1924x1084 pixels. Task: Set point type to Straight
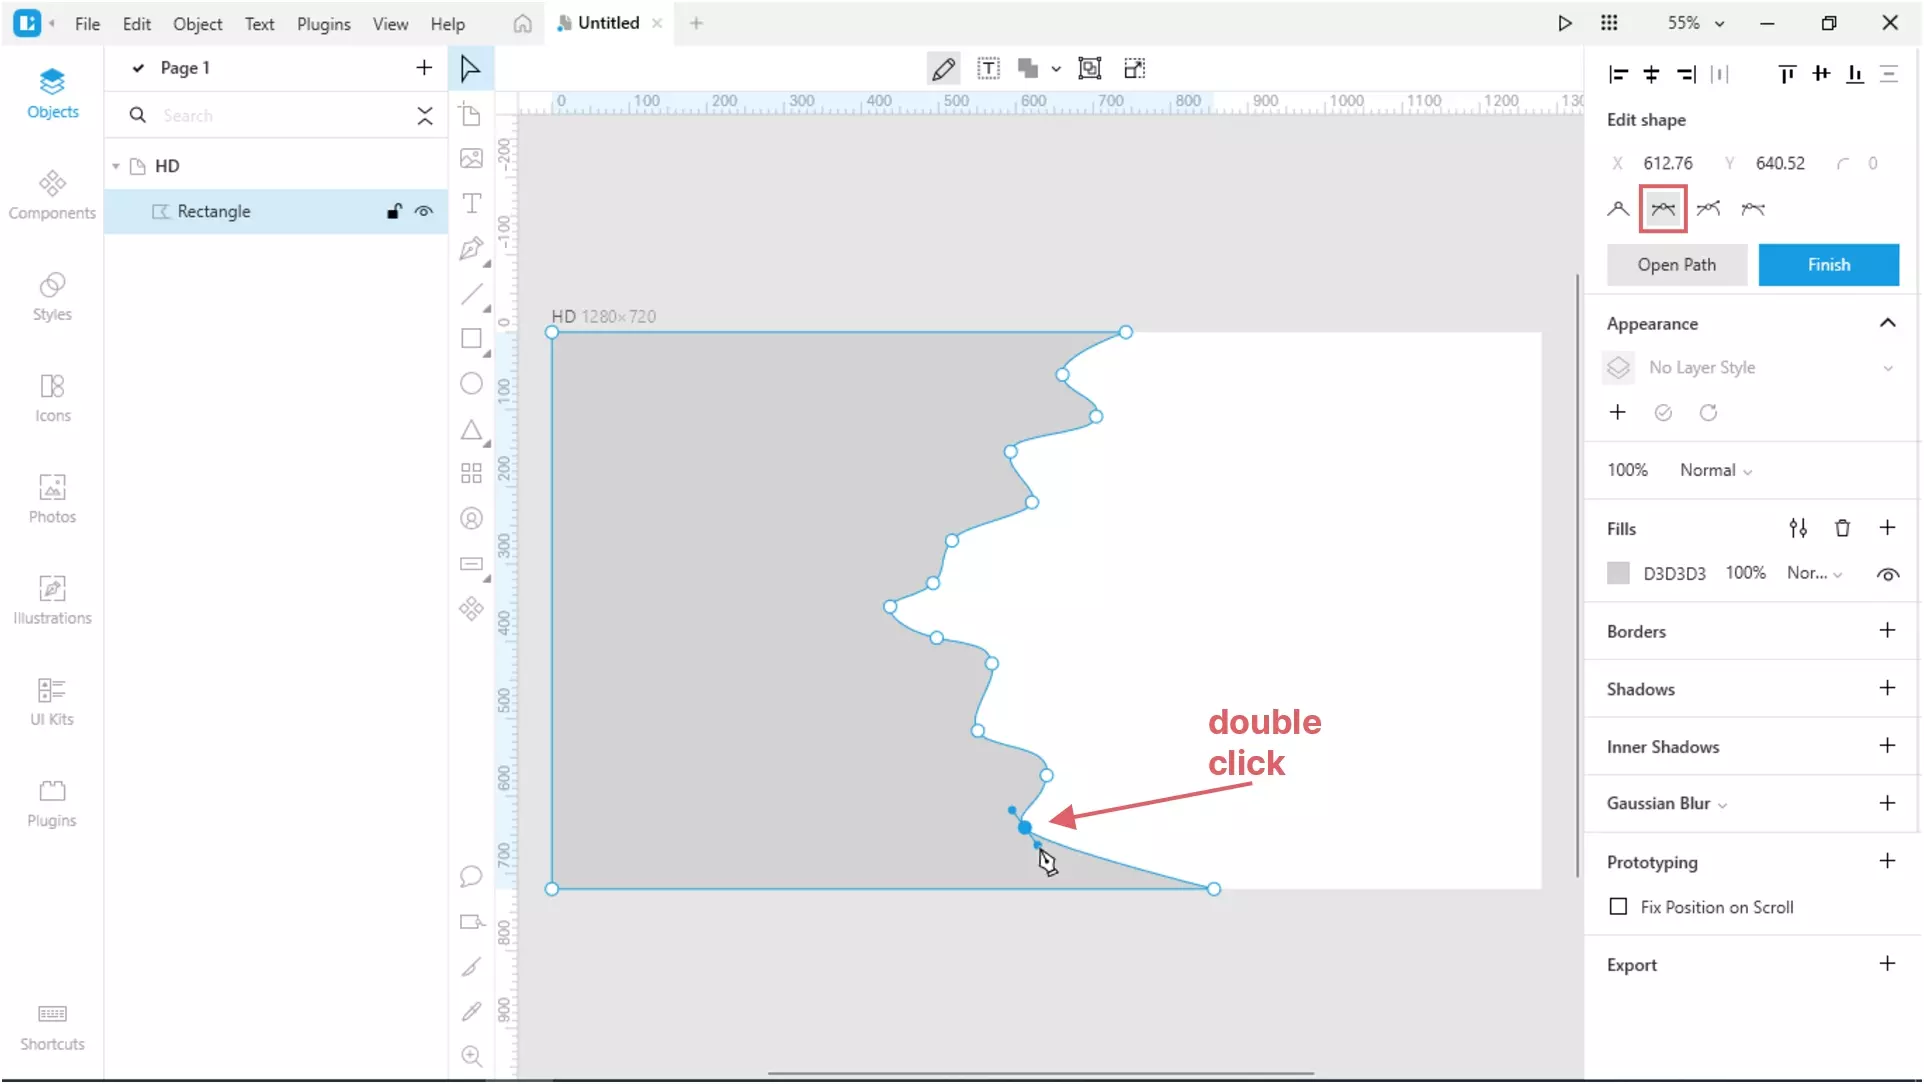click(1617, 209)
